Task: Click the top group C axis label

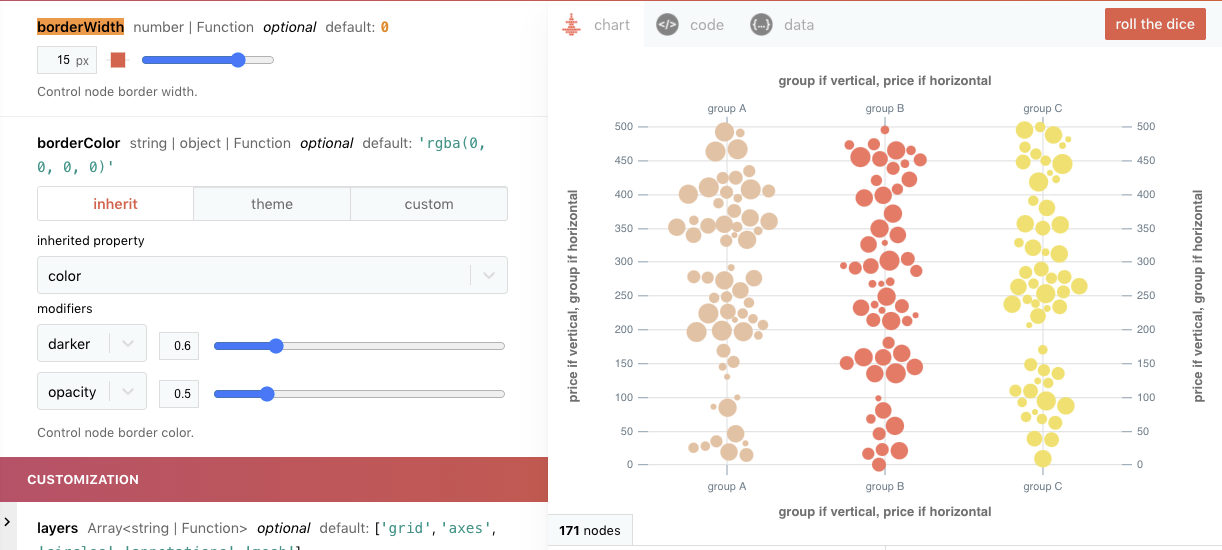Action: (x=1043, y=108)
